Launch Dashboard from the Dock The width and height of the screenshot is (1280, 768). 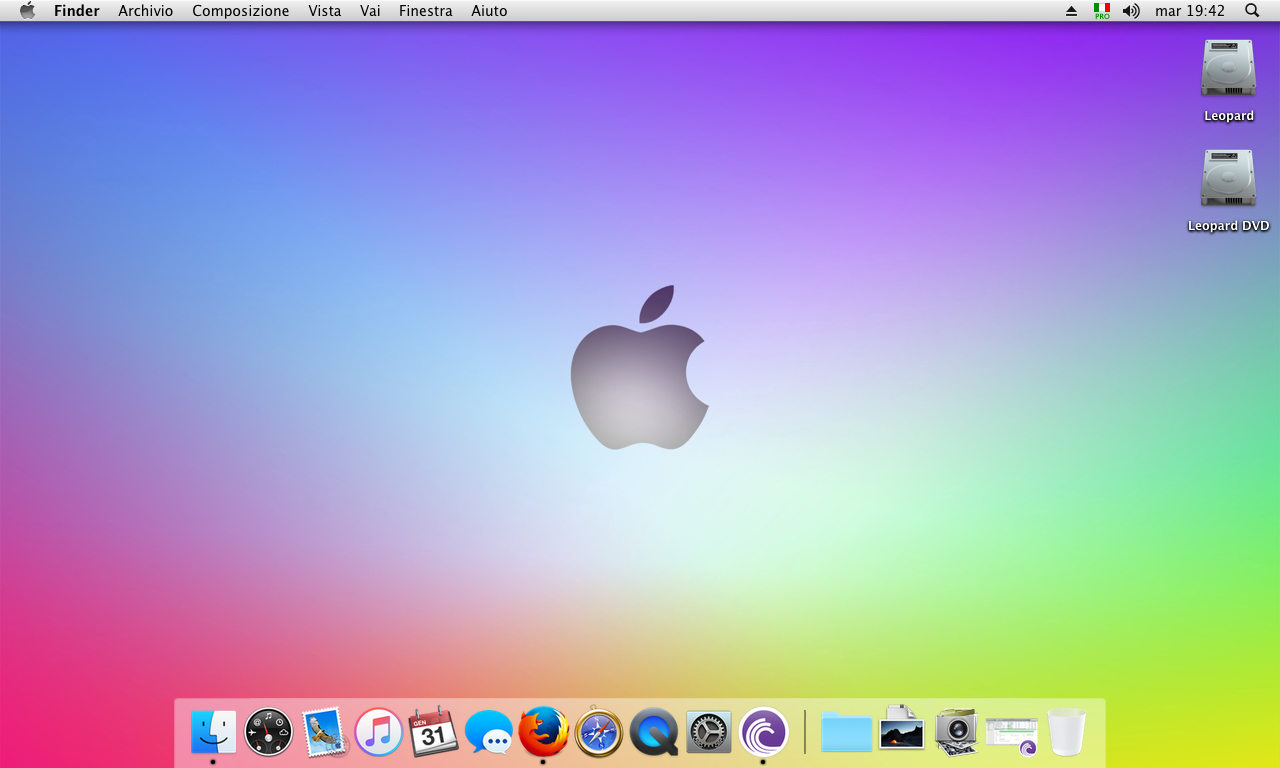pos(269,732)
